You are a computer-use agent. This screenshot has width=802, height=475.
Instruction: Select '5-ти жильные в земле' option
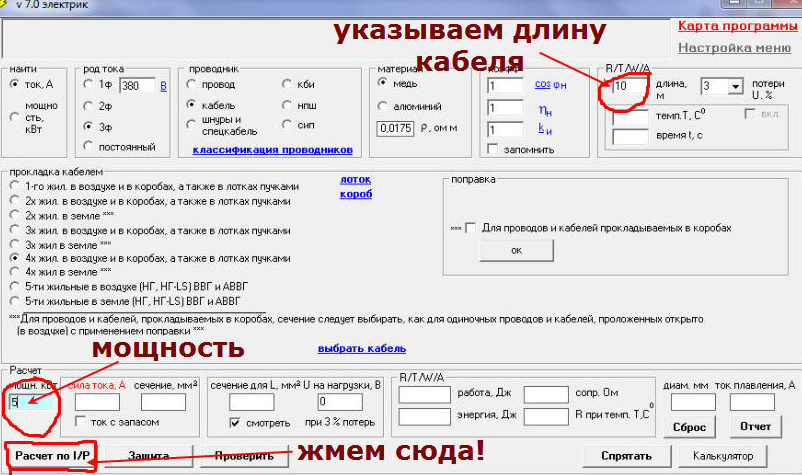[15, 301]
